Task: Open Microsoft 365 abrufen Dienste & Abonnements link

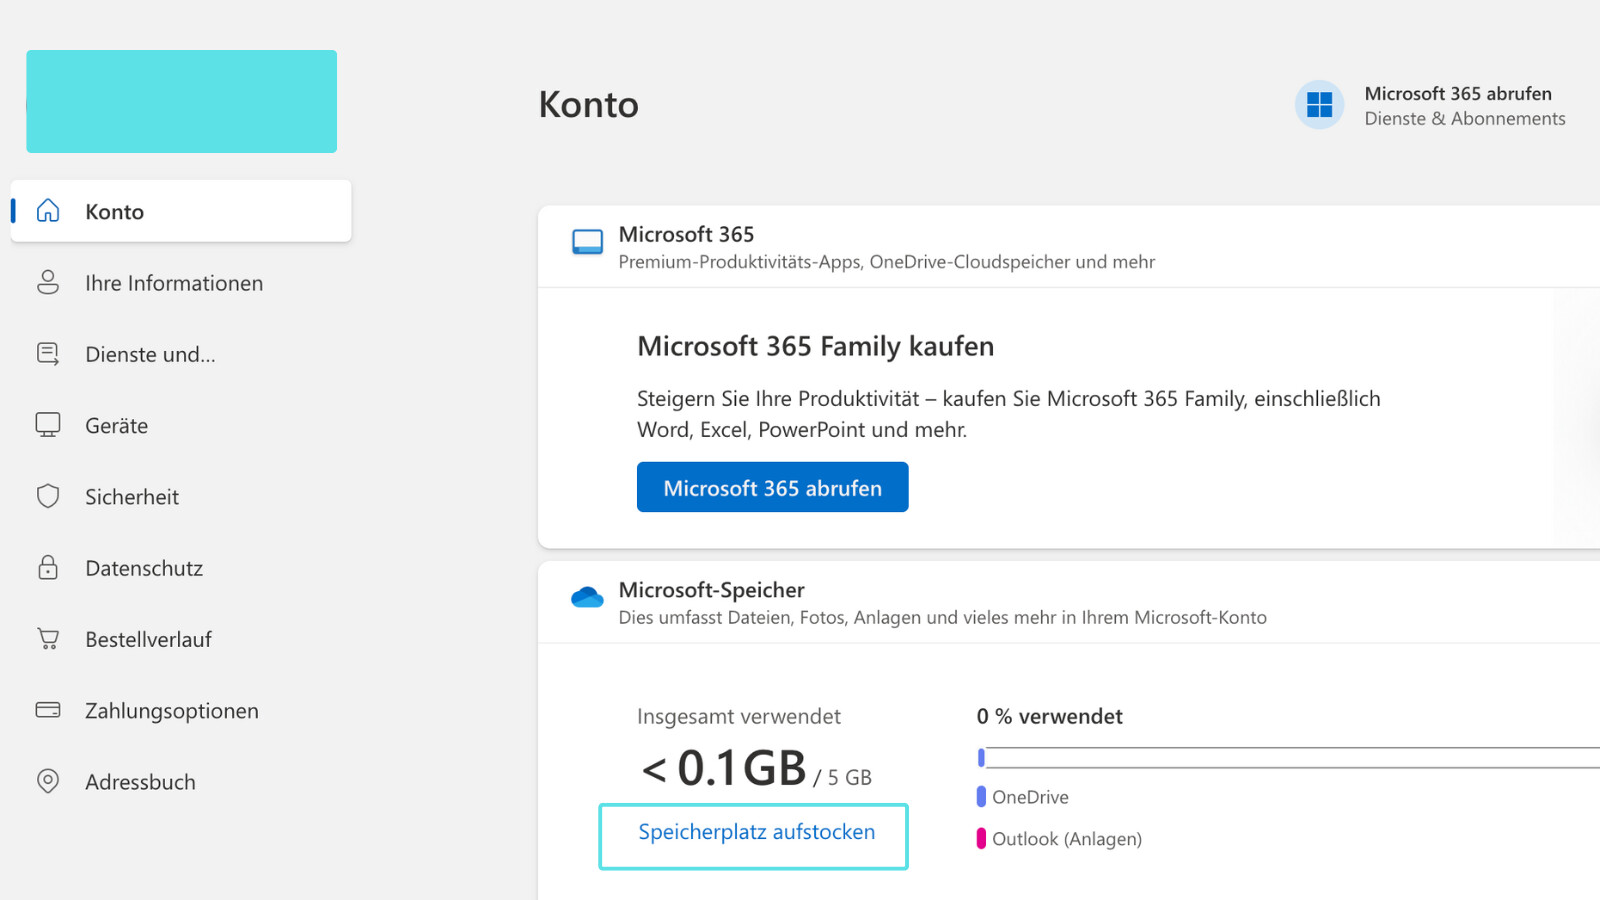Action: (1464, 105)
